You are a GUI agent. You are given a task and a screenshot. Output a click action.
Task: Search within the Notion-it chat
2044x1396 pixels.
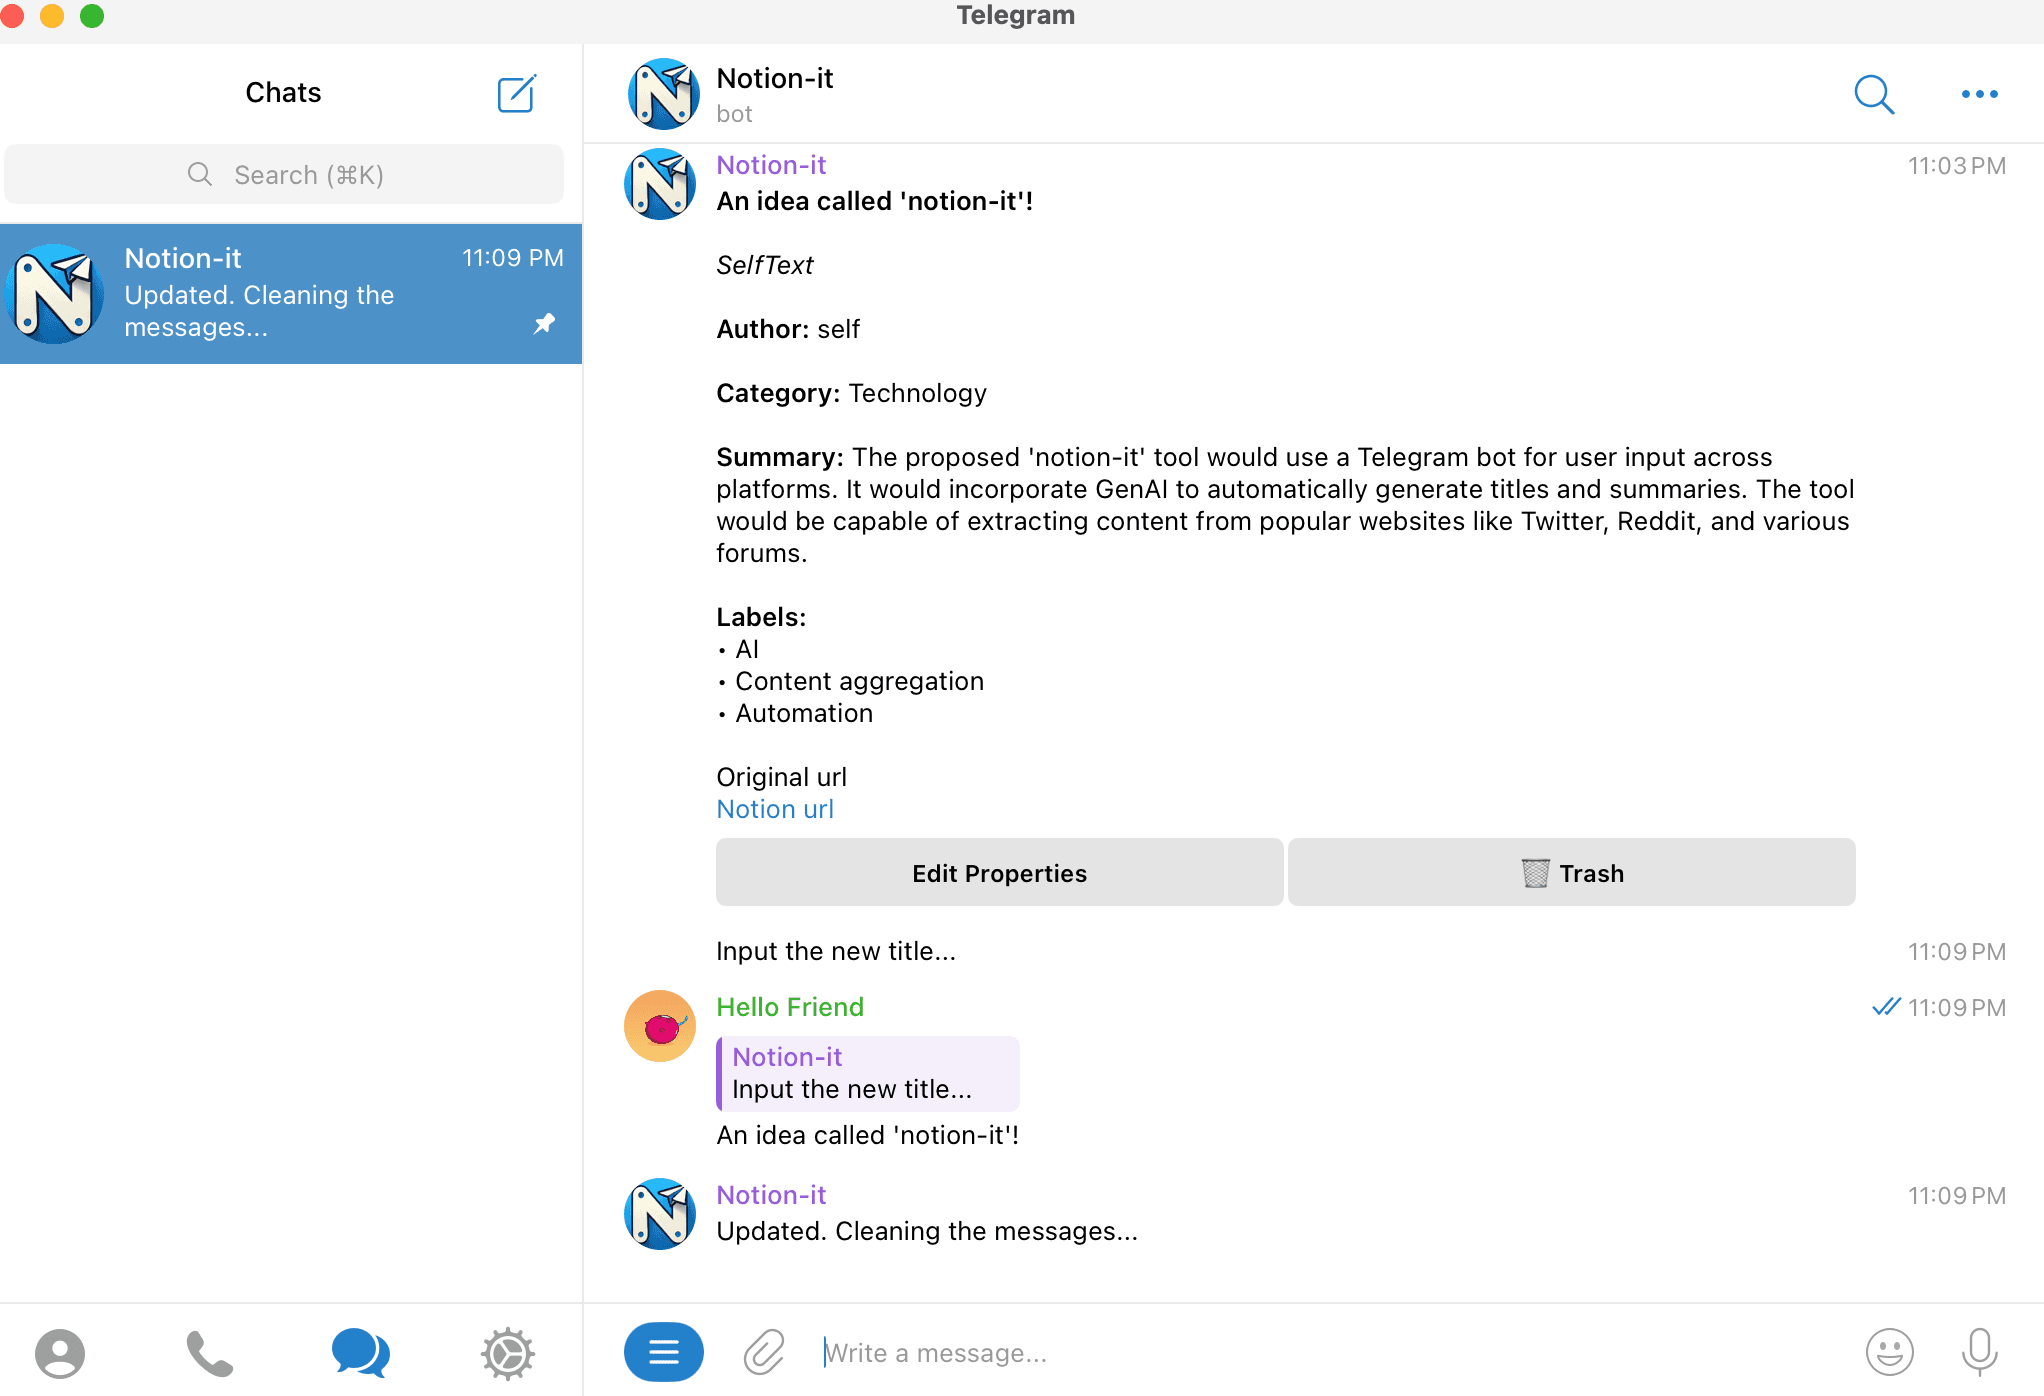point(1874,94)
